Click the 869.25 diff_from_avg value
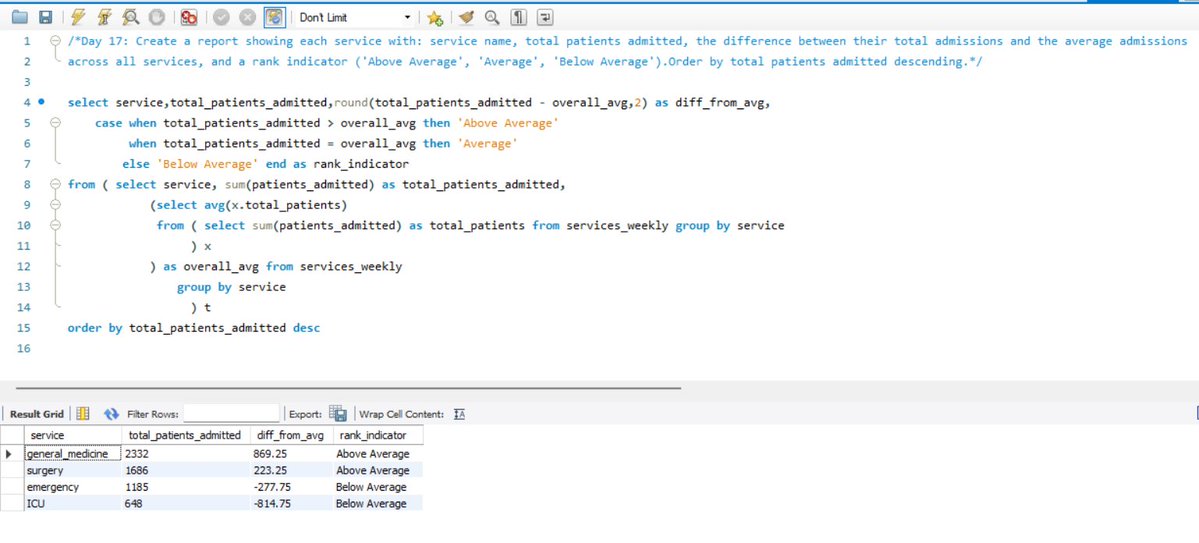The image size is (1199, 543). point(291,454)
